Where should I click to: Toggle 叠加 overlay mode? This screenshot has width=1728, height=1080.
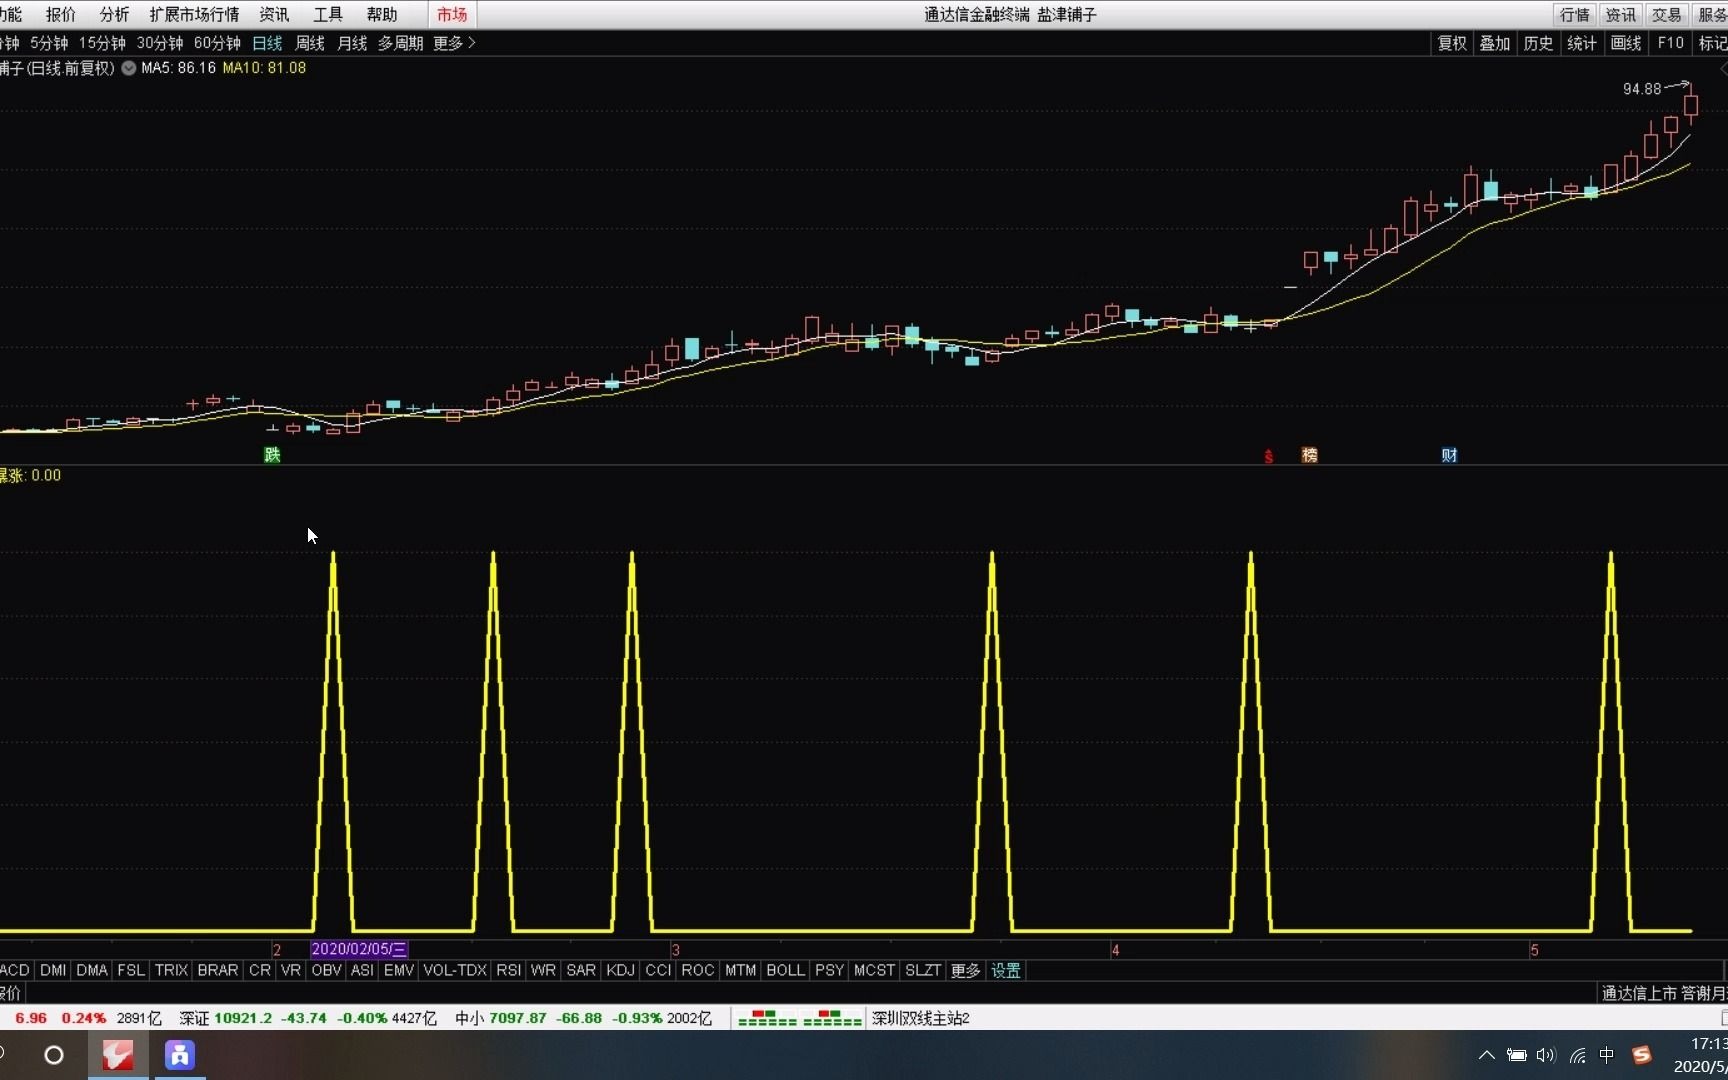[1494, 43]
